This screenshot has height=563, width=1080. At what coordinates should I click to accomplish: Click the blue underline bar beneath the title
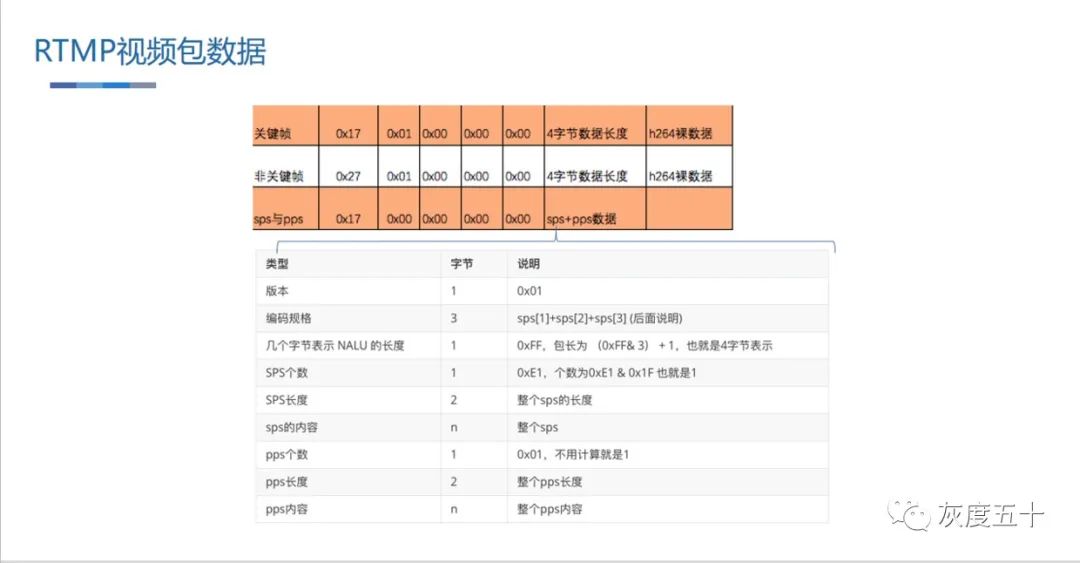tap(103, 86)
